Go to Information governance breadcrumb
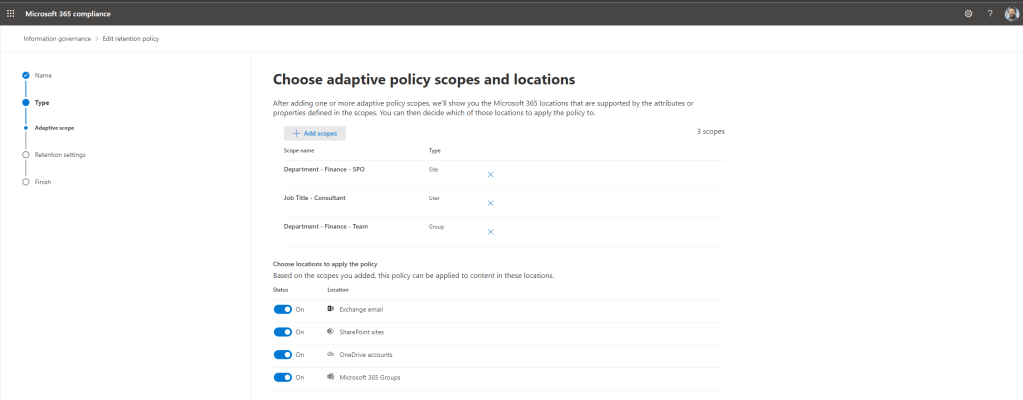 coord(57,38)
